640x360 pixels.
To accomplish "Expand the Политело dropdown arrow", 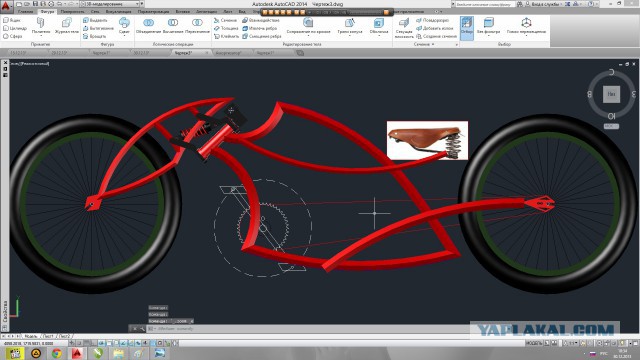I will (x=41, y=36).
